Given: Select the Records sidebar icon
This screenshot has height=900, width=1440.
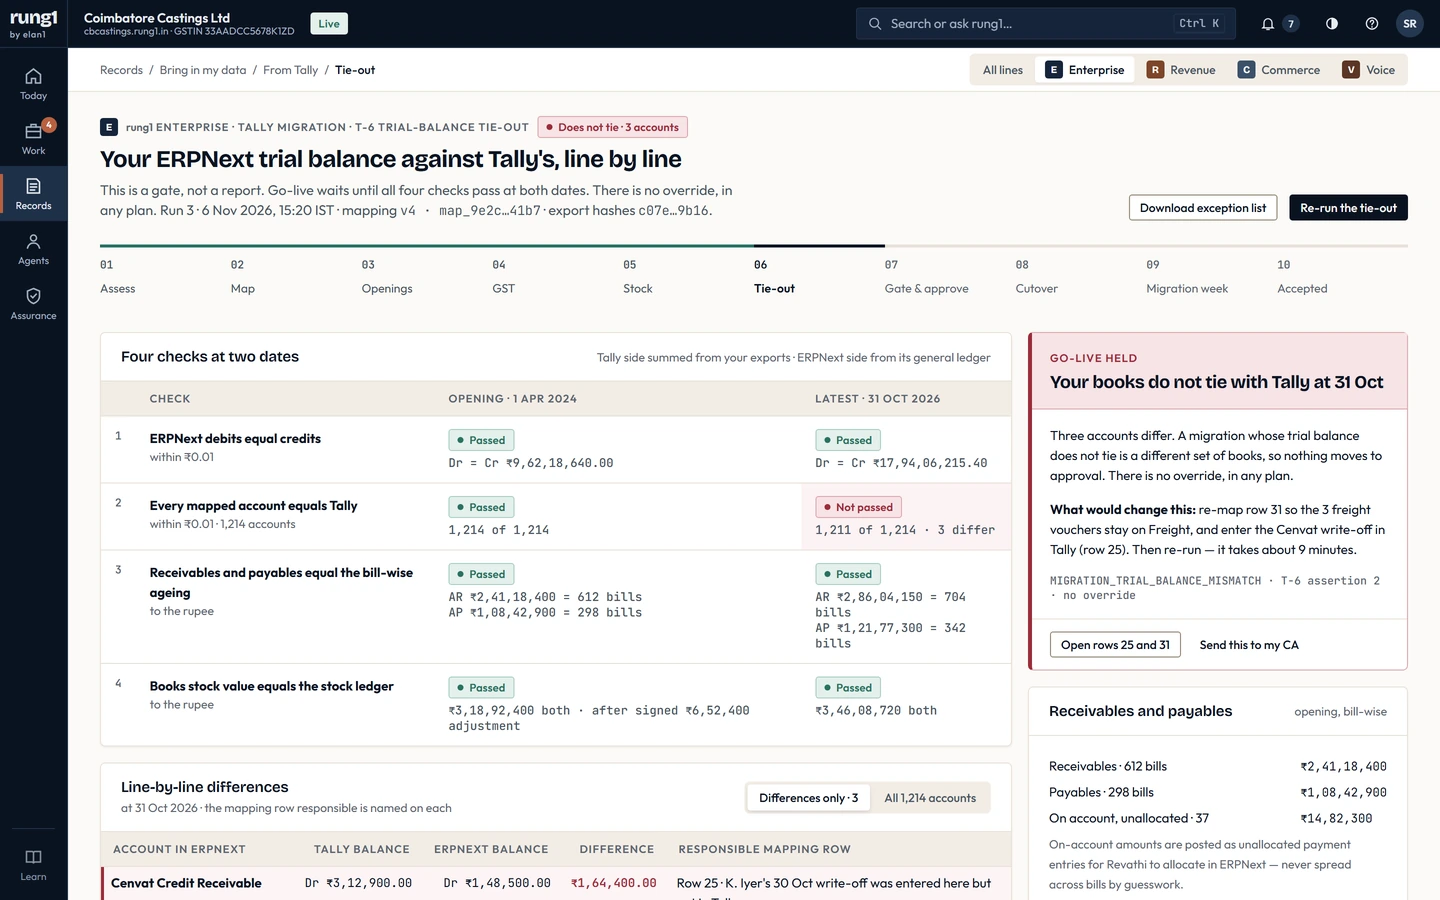Looking at the screenshot, I should point(33,194).
